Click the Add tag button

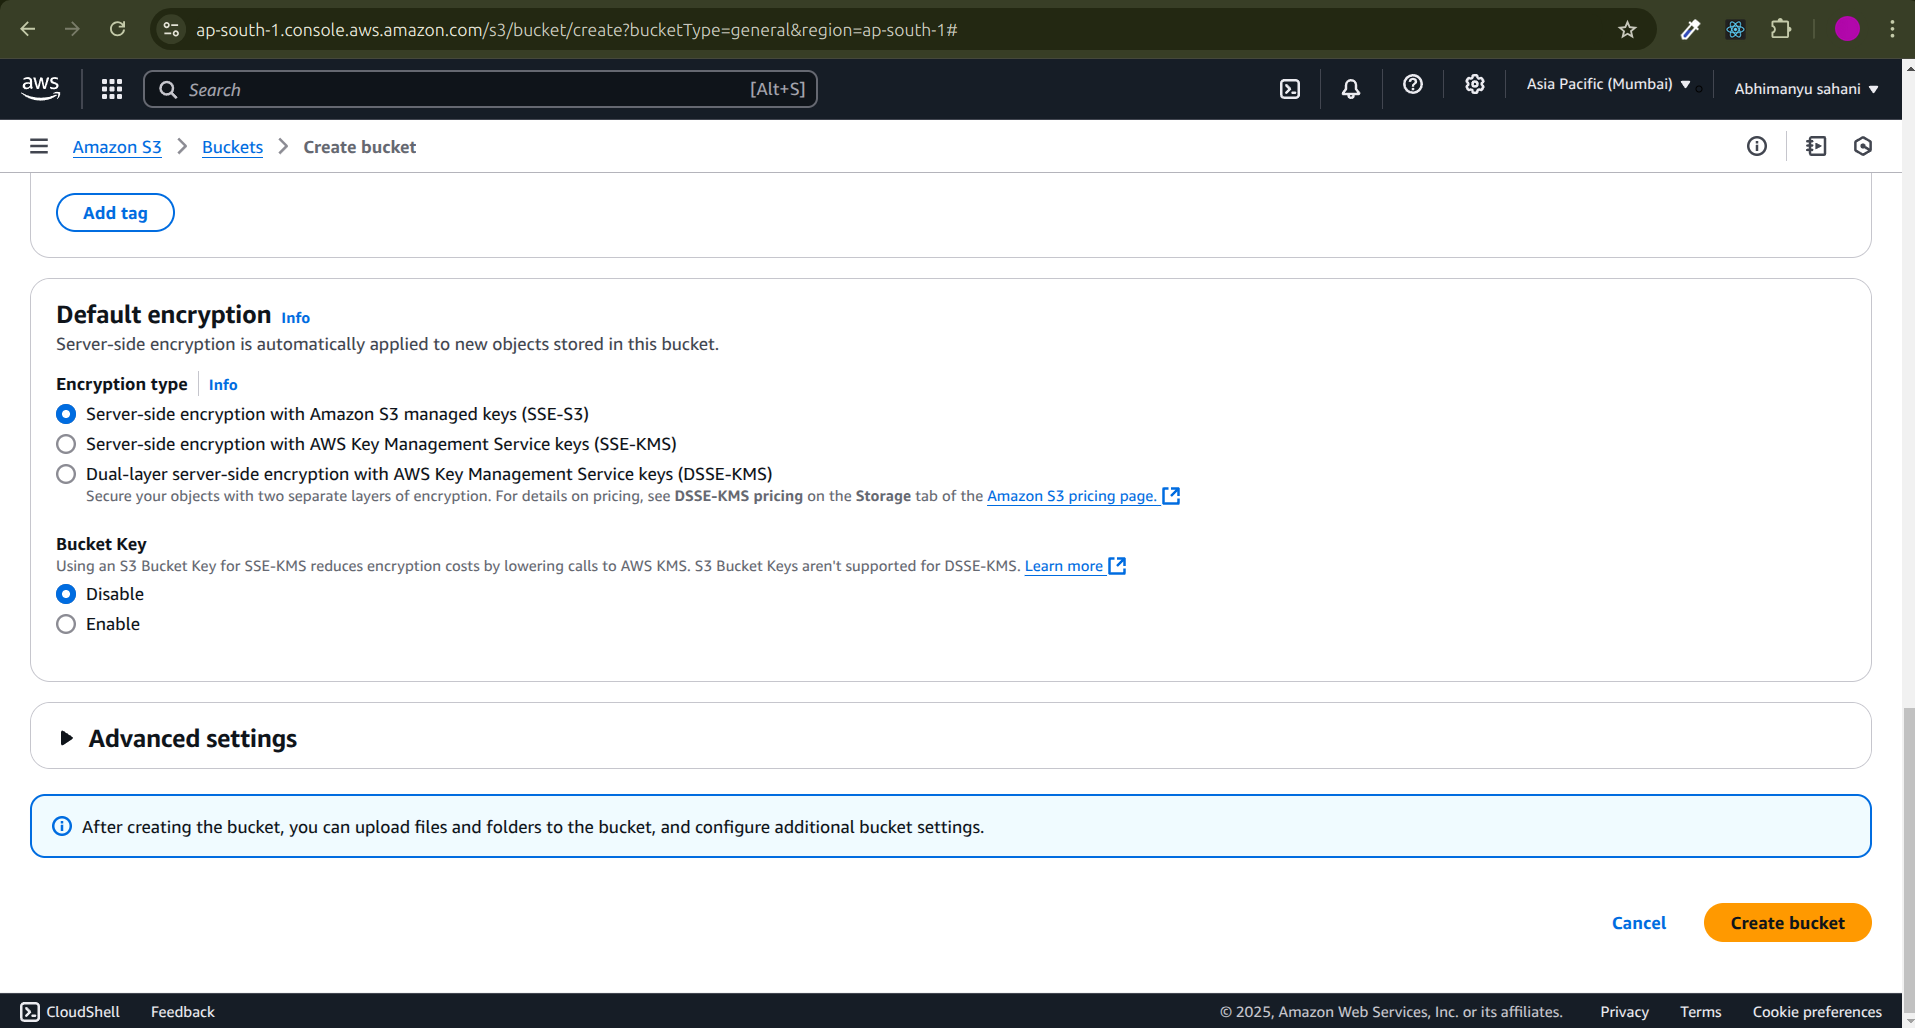115,213
